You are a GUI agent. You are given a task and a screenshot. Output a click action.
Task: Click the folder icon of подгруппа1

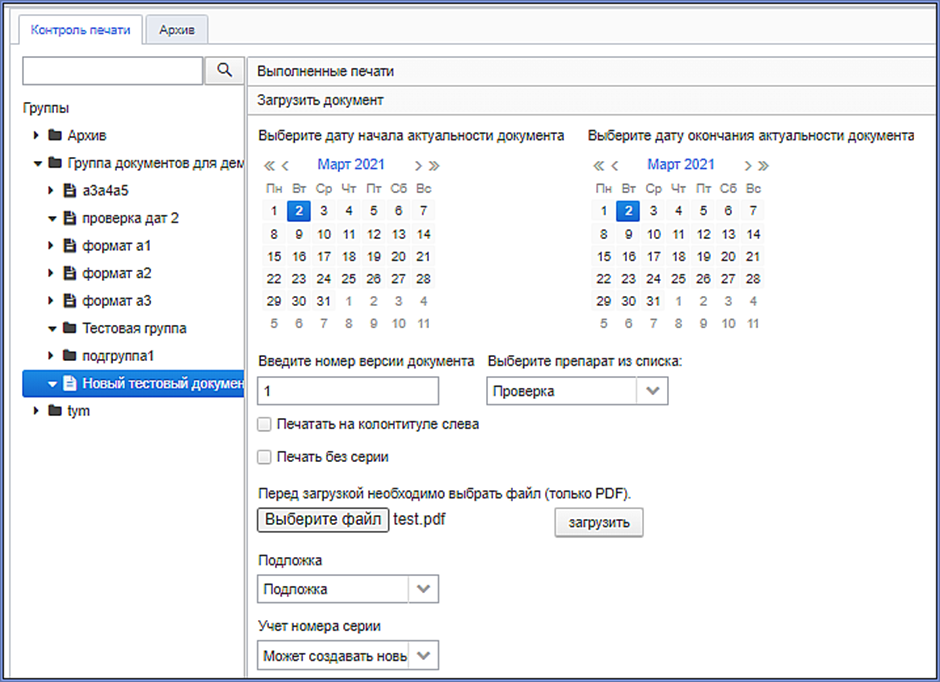click(70, 355)
